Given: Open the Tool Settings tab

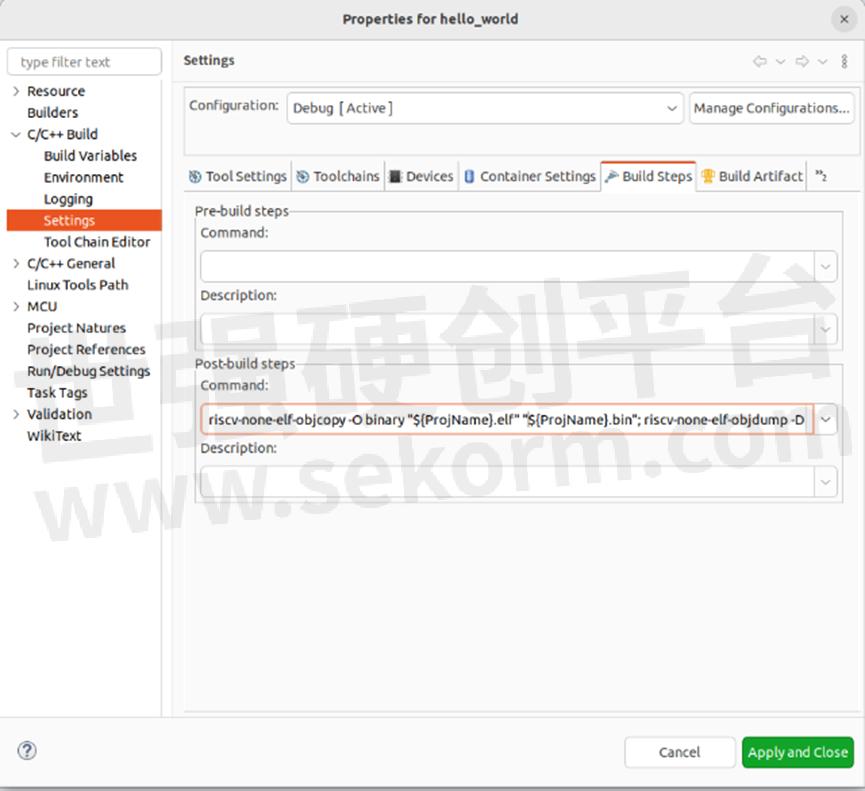Looking at the screenshot, I should pos(238,176).
